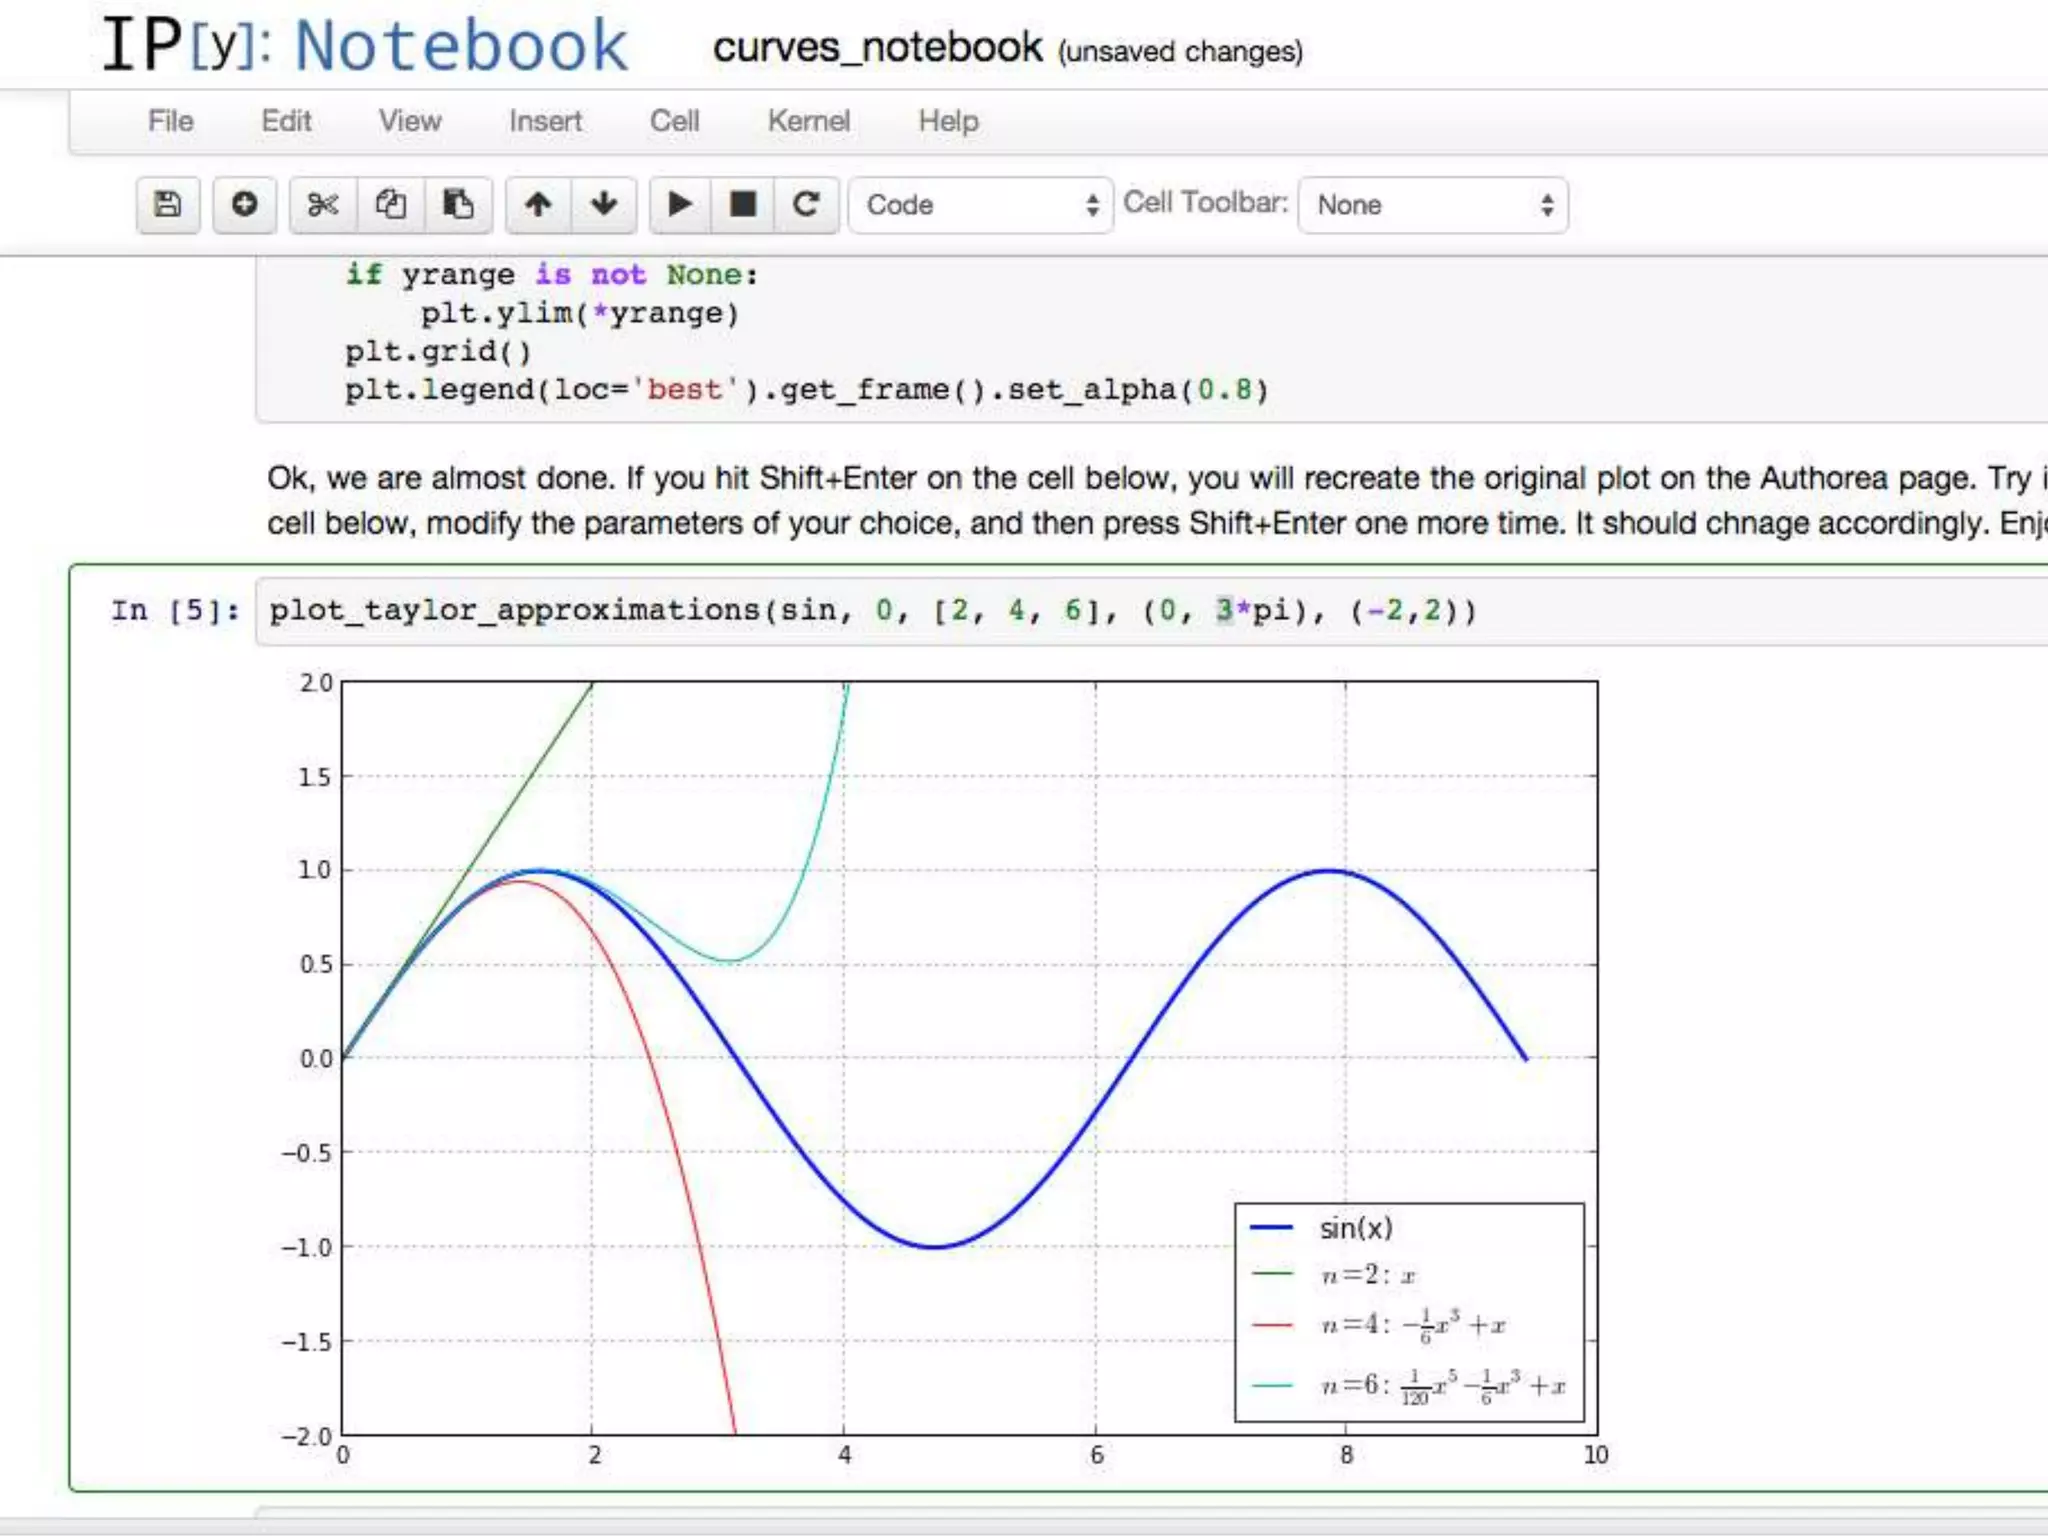Screen dimensions: 2048x1536
Task: Click the plt.legend code line in the upper cell
Action: point(806,390)
